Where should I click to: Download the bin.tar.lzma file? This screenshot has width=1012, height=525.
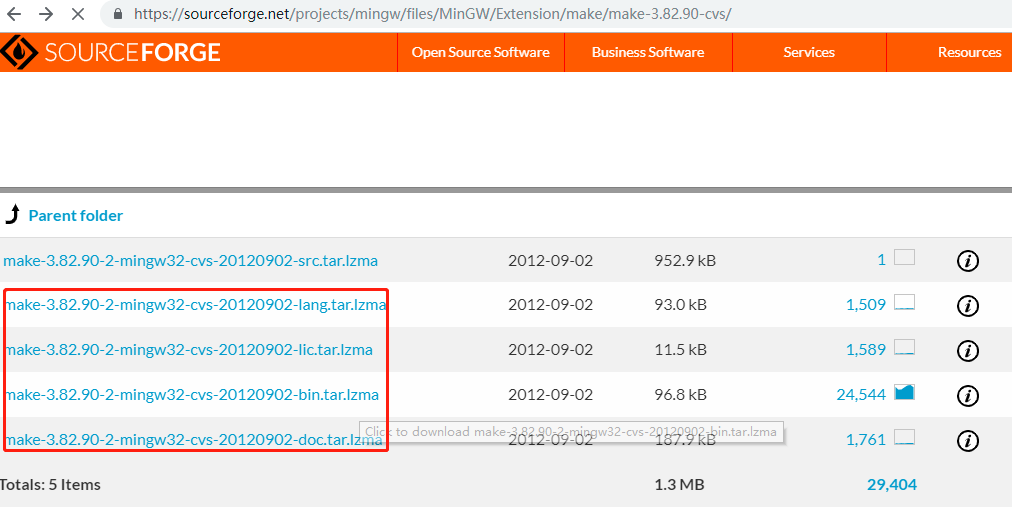pyautogui.click(x=192, y=395)
